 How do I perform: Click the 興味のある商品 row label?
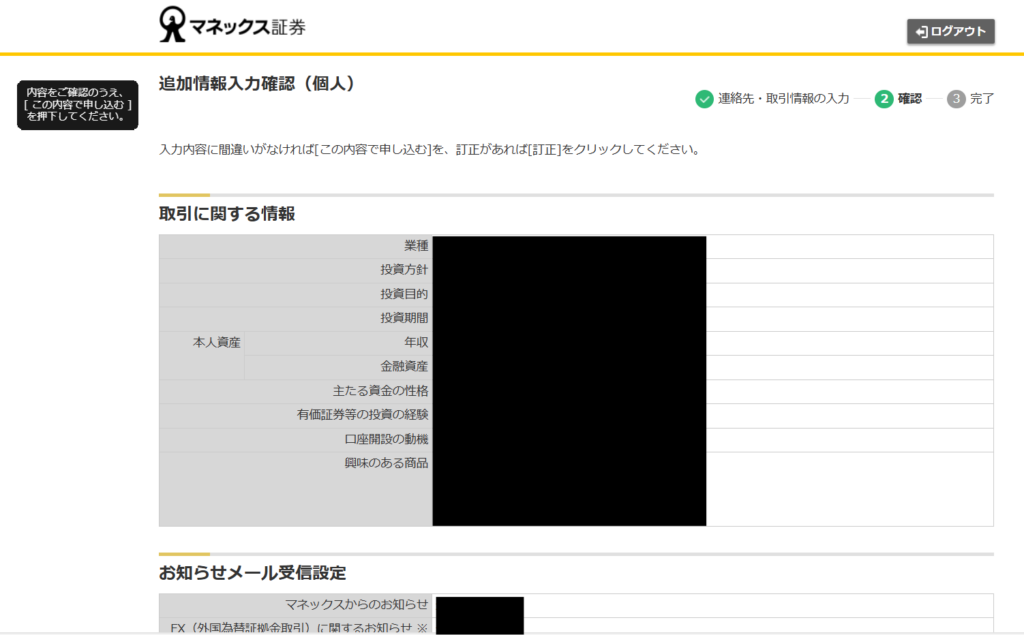pos(386,463)
